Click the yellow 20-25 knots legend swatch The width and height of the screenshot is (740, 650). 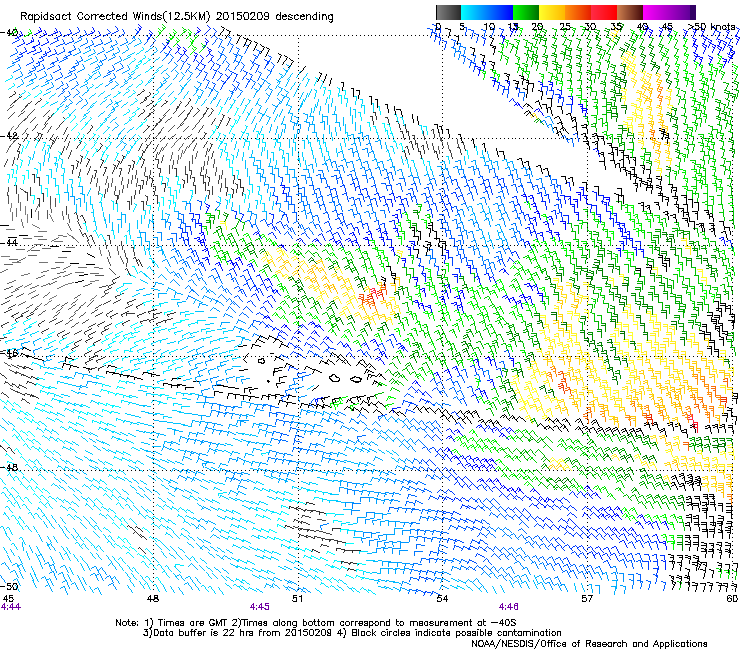552,12
